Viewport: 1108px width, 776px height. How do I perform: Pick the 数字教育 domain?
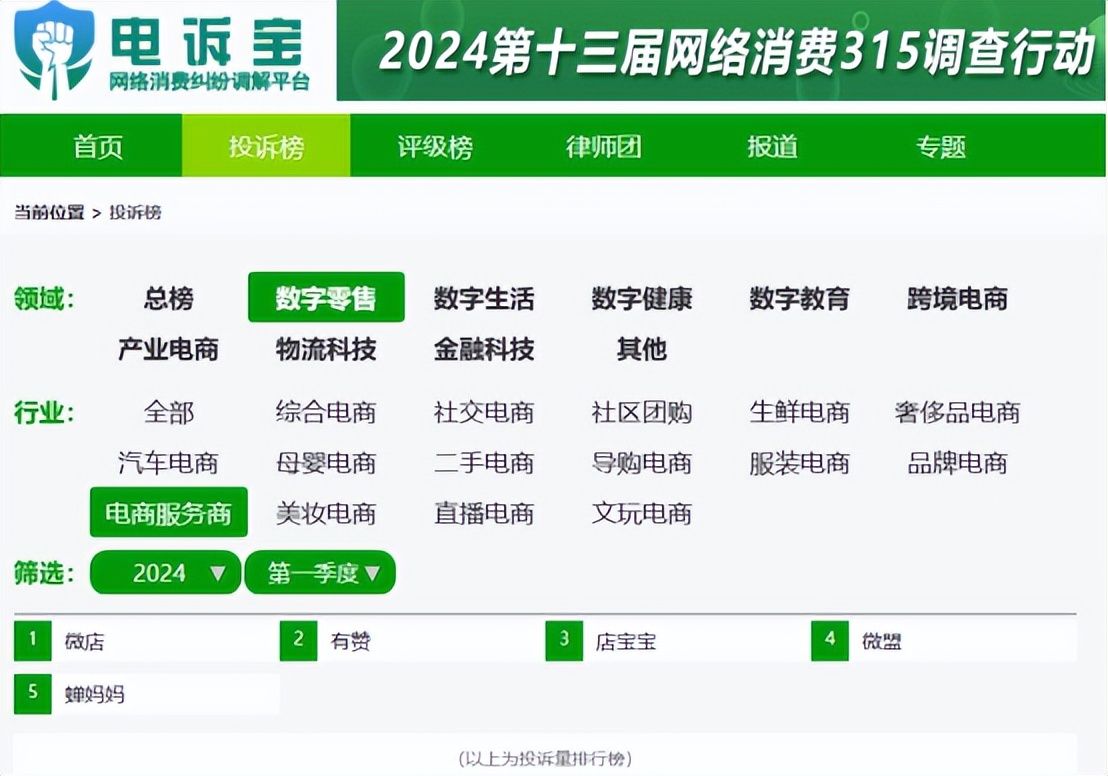[799, 298]
